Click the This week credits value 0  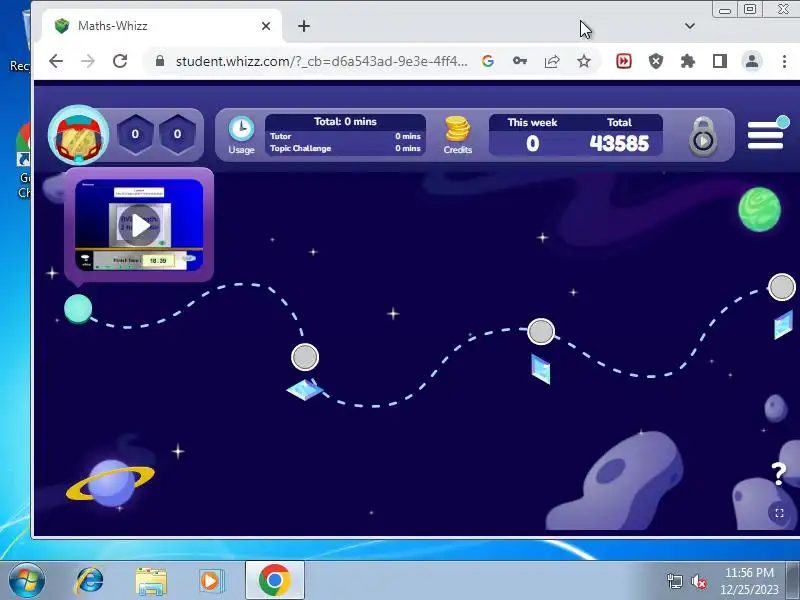(x=533, y=144)
